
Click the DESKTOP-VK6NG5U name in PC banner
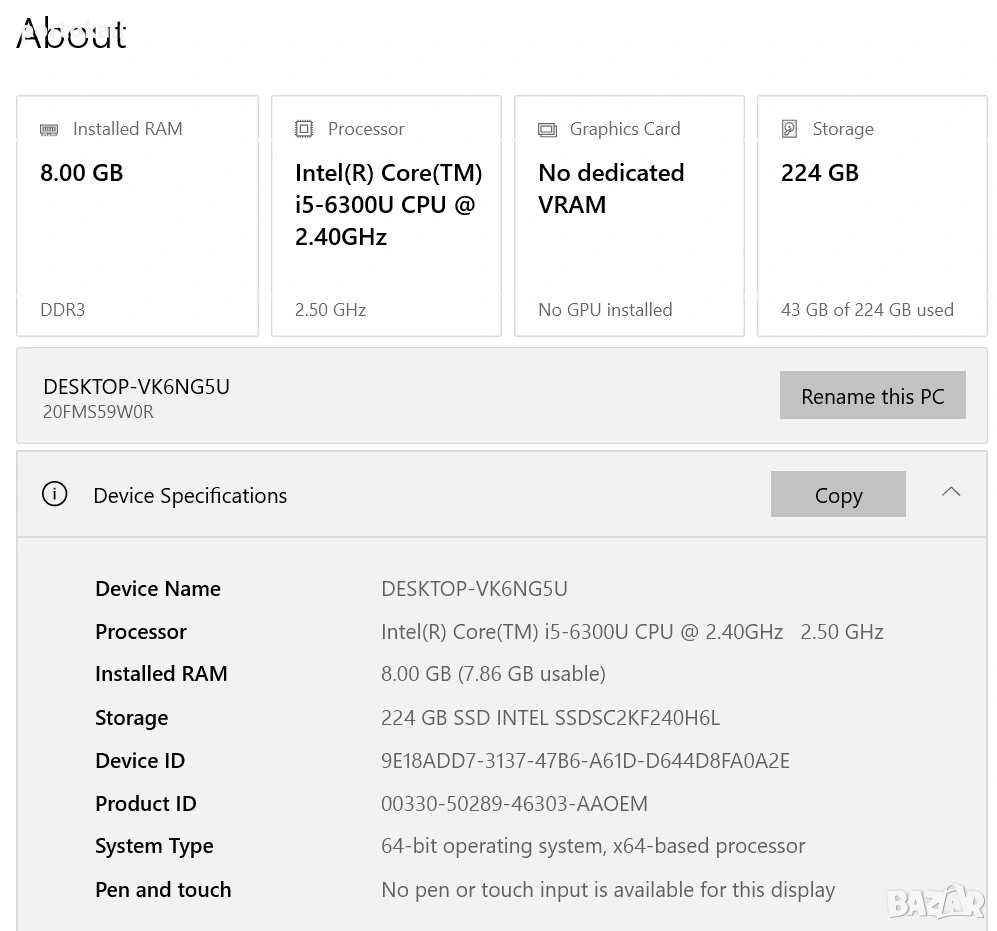click(x=137, y=387)
